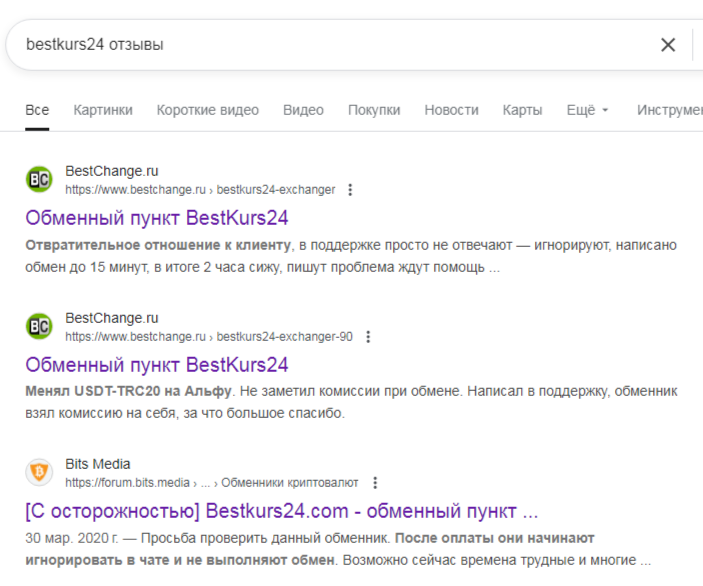Click the Bits Media shield favicon
Screen dimensions: 703x586
point(39,472)
